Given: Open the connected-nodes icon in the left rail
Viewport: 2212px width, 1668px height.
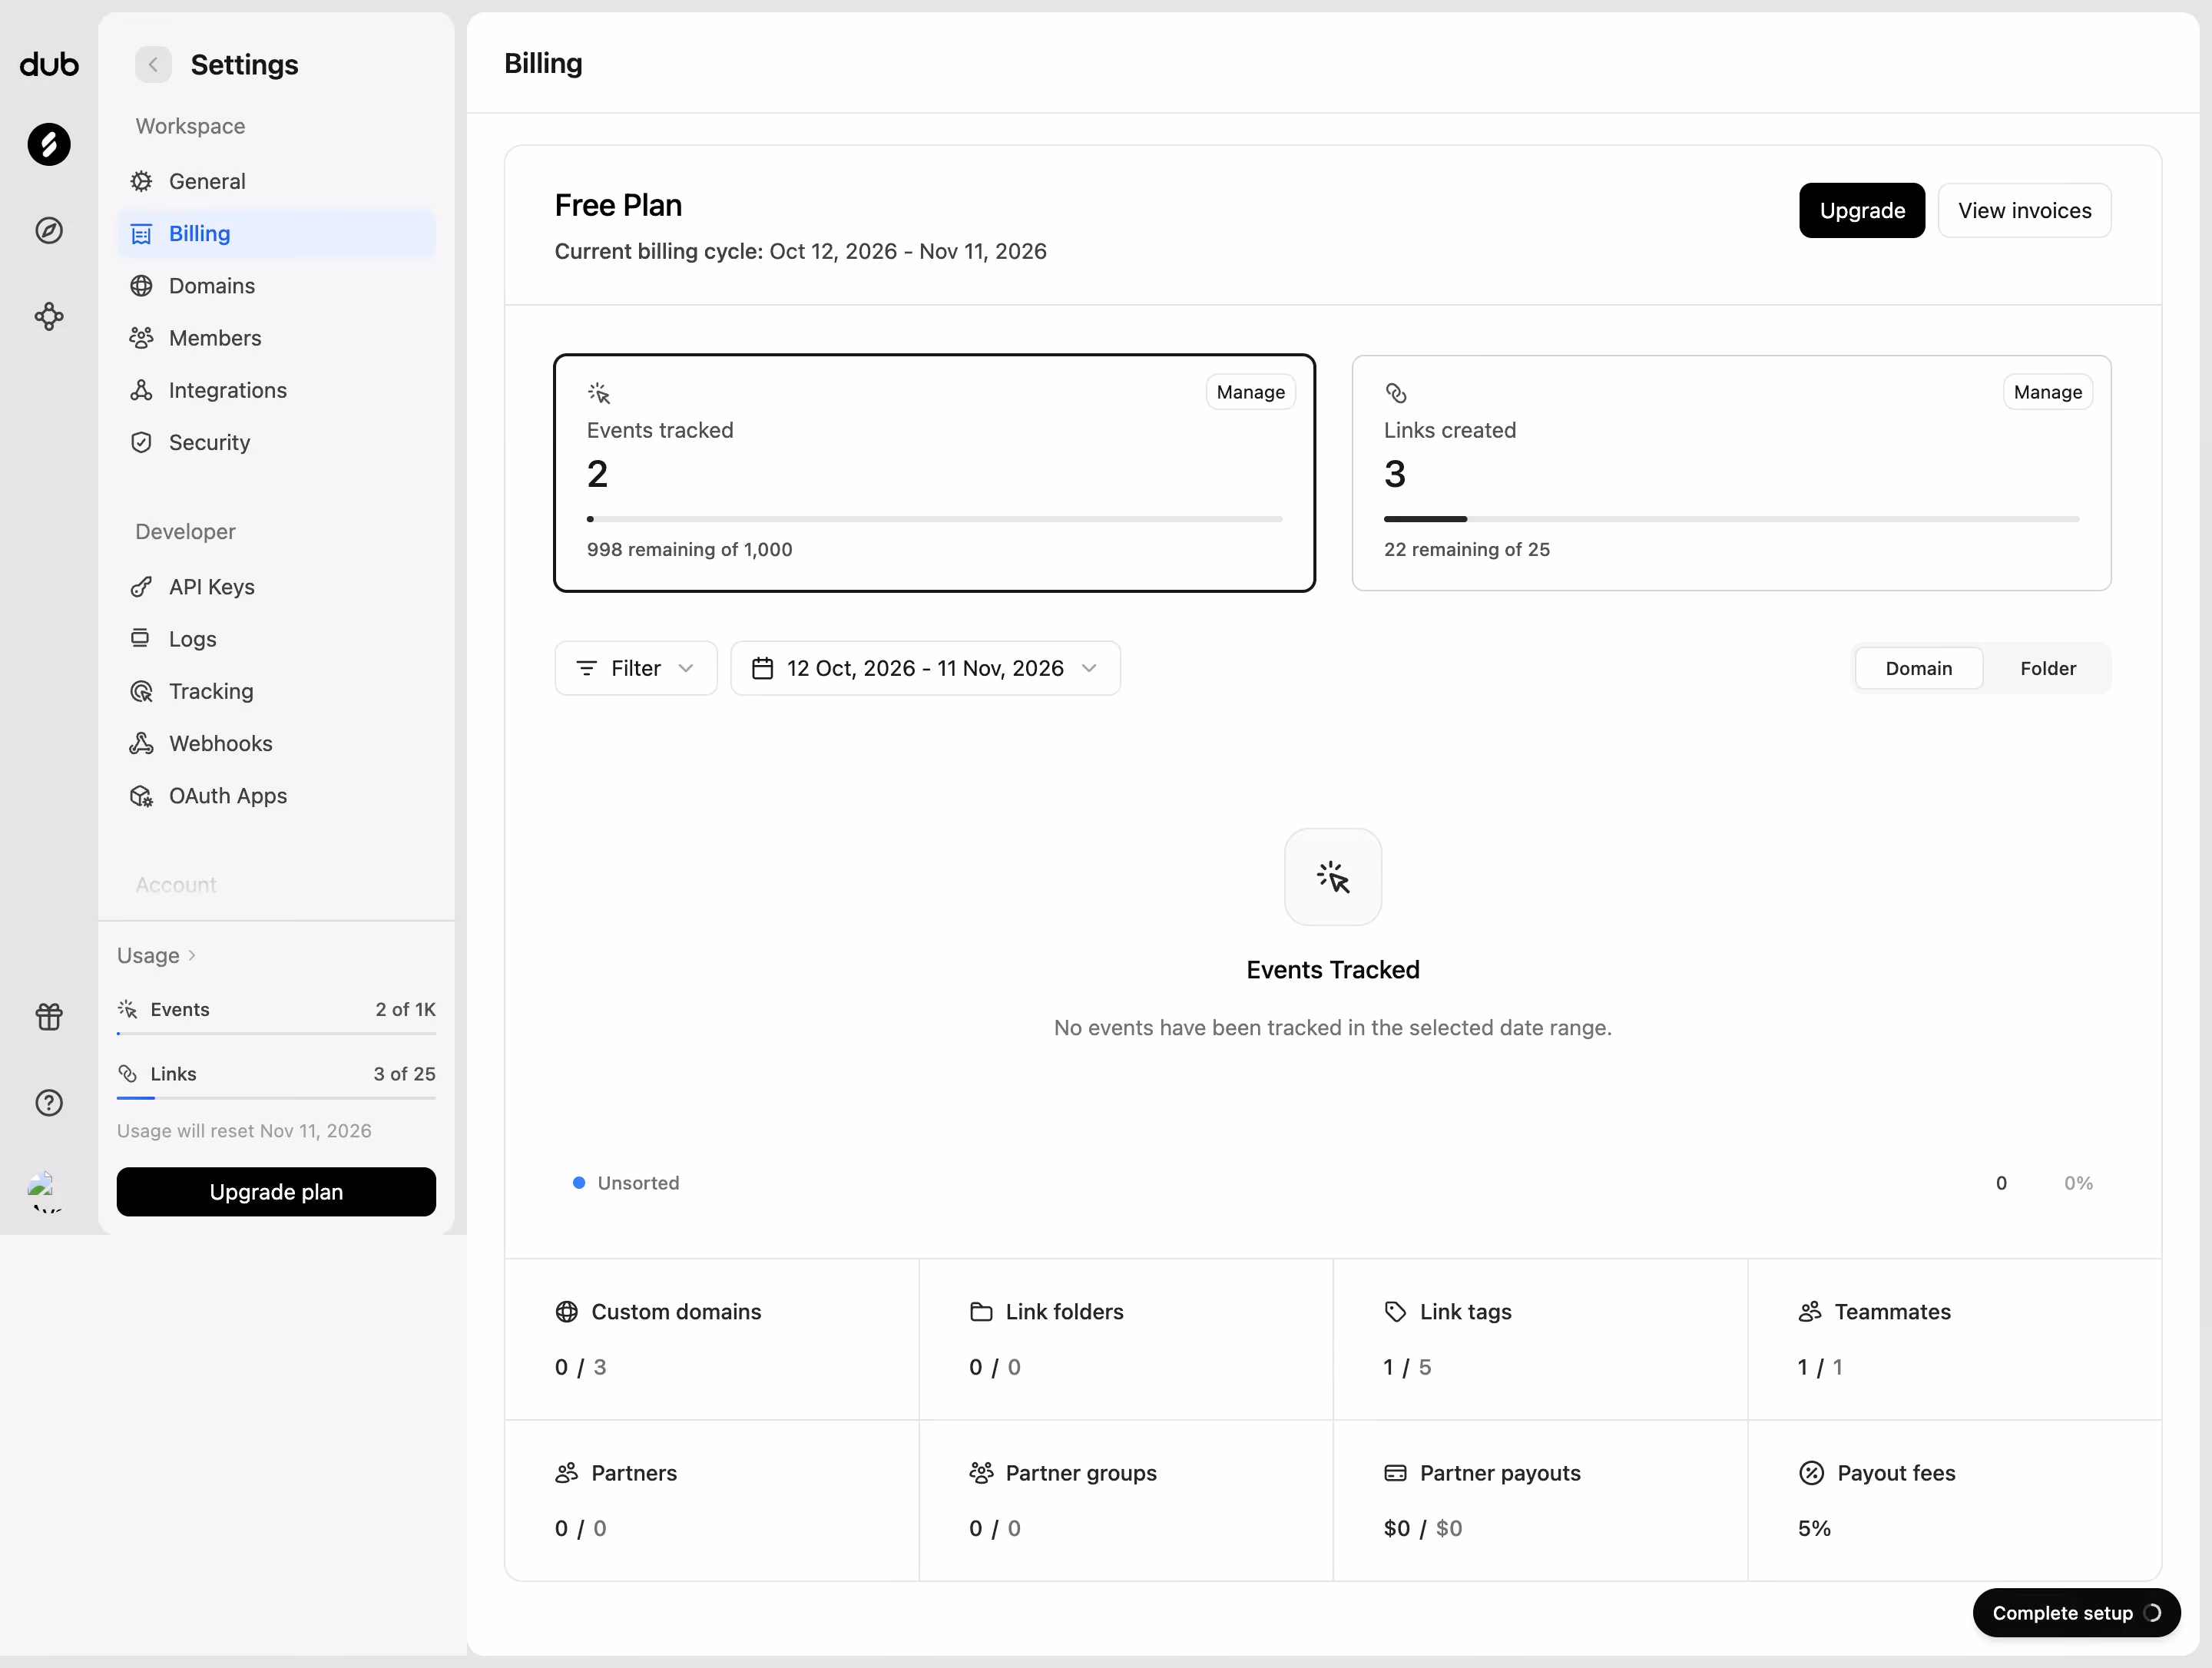Looking at the screenshot, I should click(49, 317).
